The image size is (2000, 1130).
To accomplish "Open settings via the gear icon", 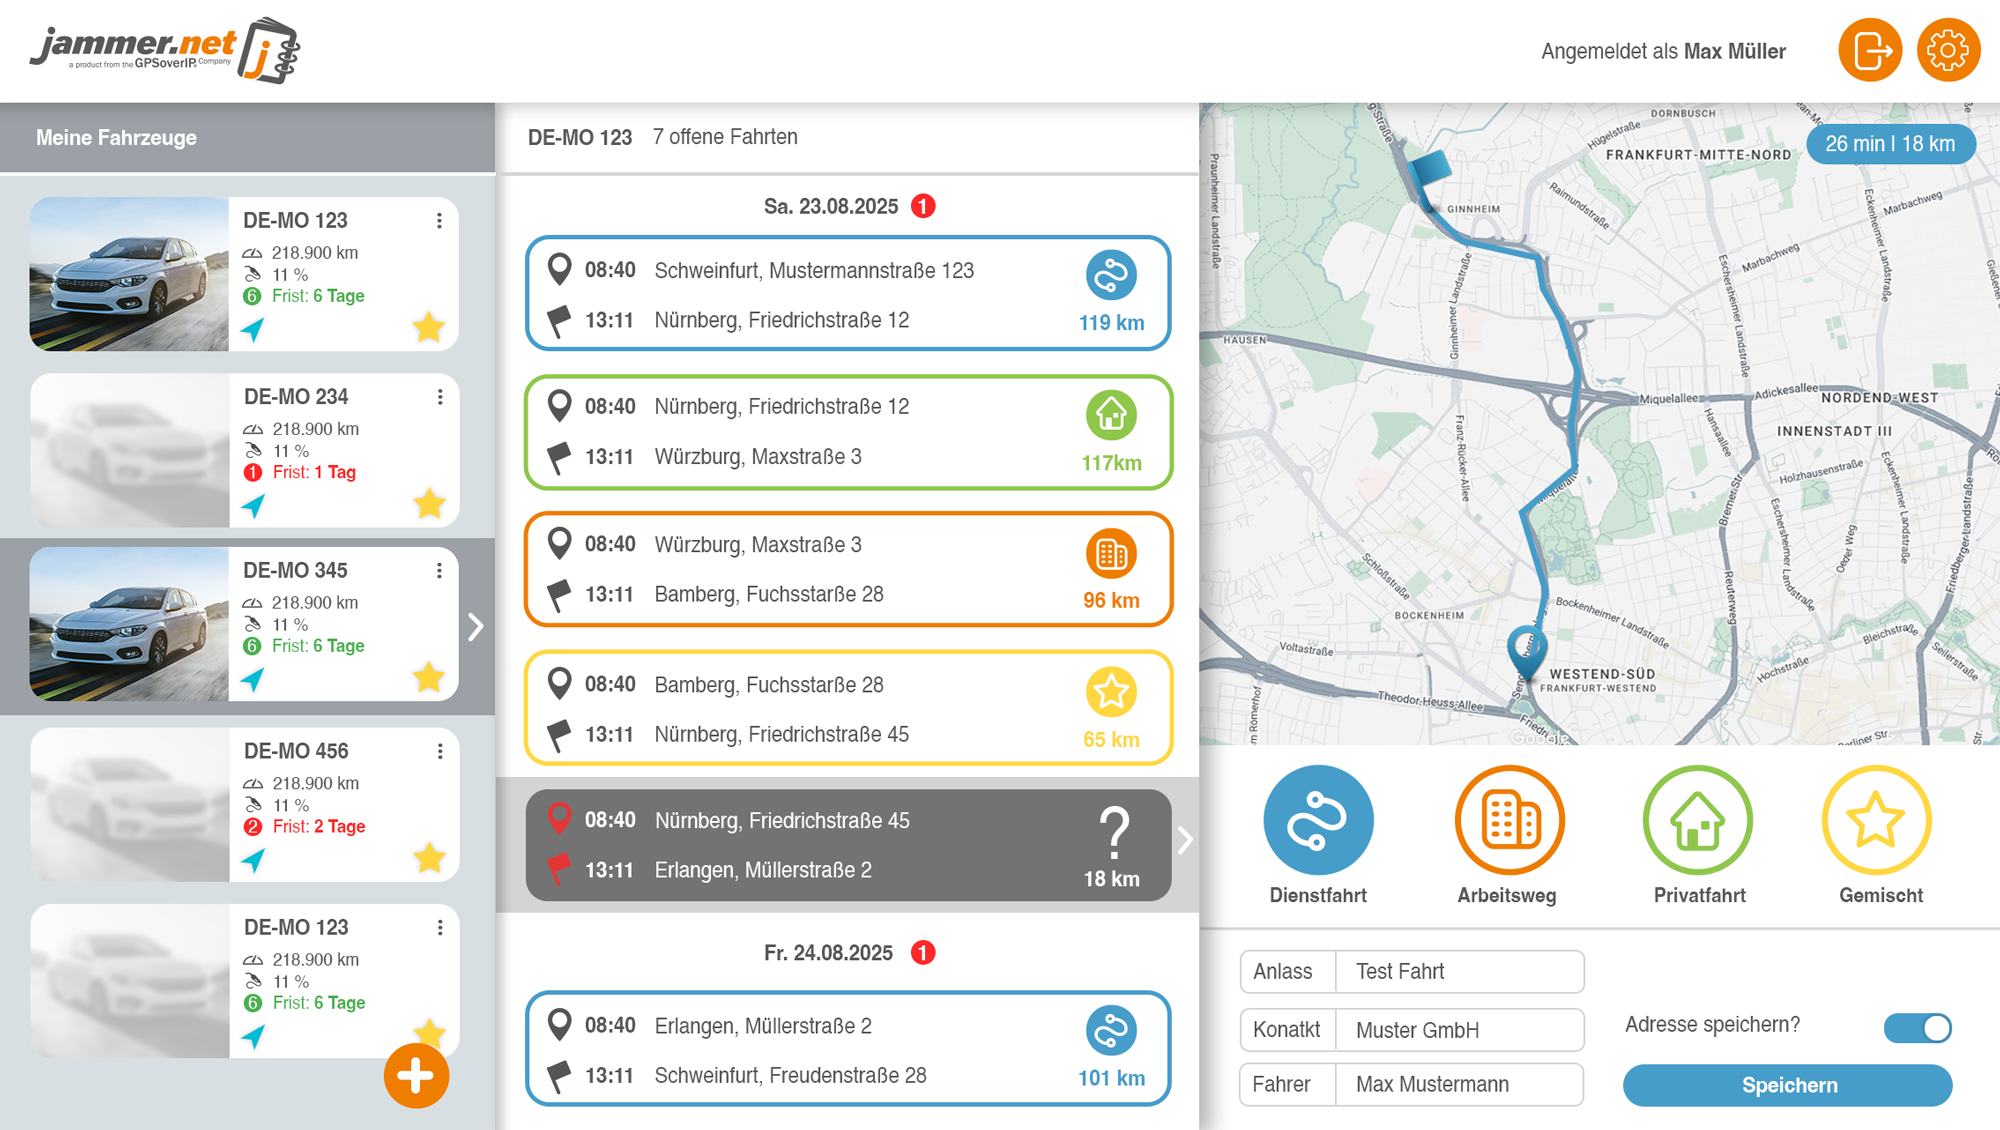I will coord(1947,50).
